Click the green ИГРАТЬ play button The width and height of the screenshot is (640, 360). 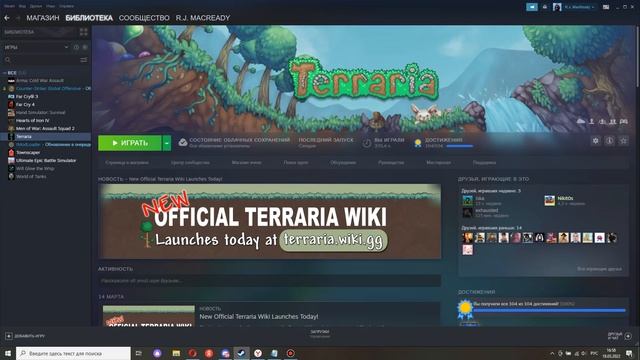click(x=130, y=143)
